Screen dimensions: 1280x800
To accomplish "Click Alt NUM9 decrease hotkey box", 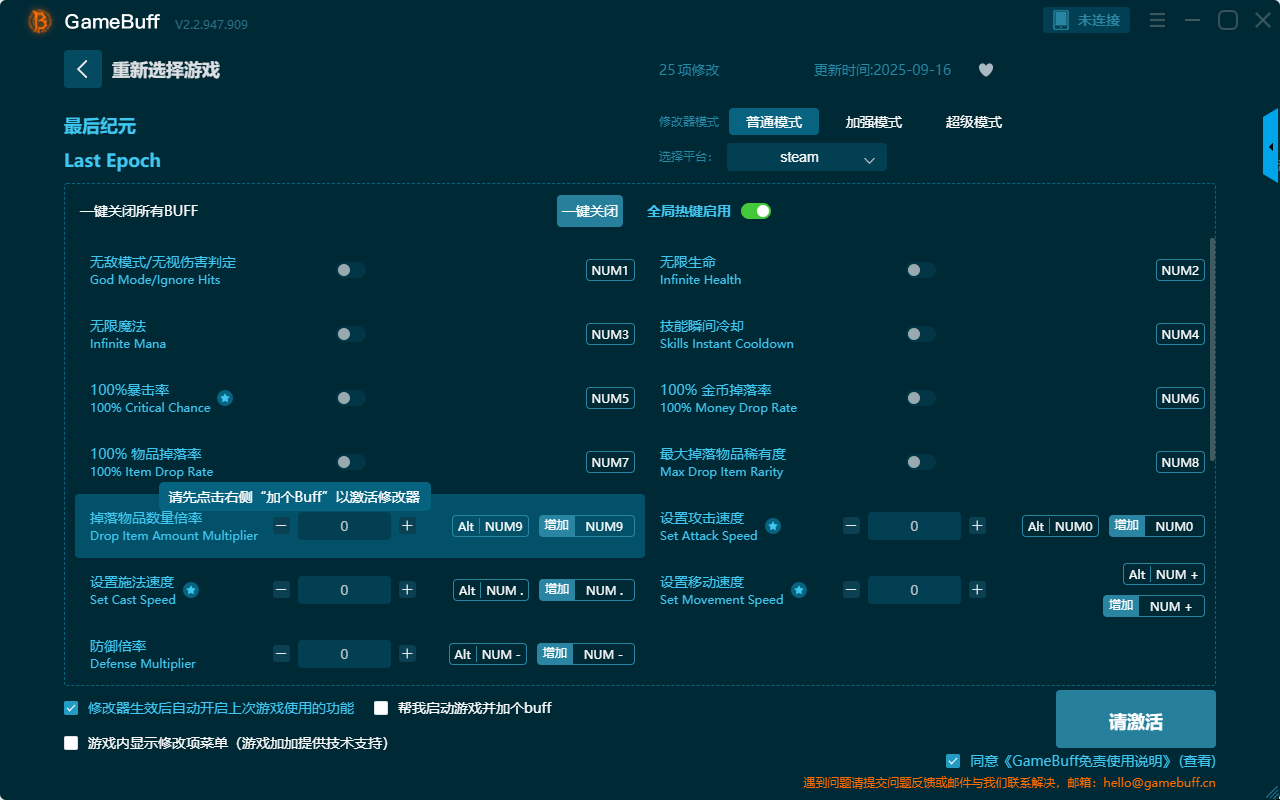I will [491, 526].
